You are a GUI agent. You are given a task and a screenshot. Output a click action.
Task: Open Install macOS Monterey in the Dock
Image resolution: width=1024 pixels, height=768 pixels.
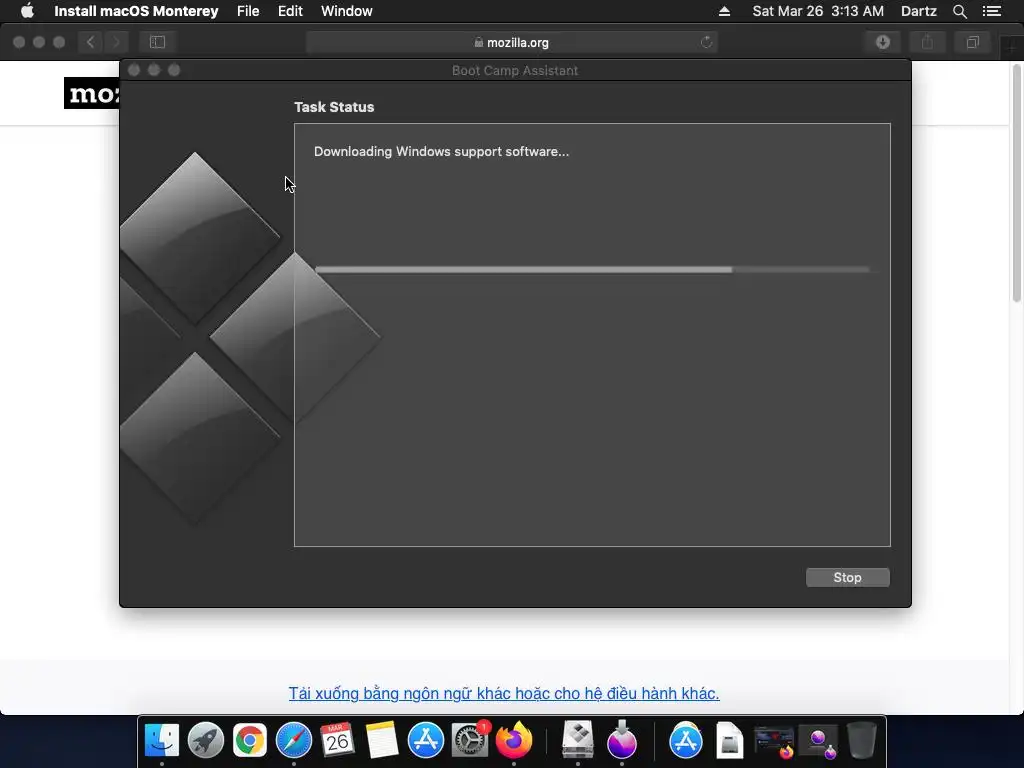(x=622, y=740)
